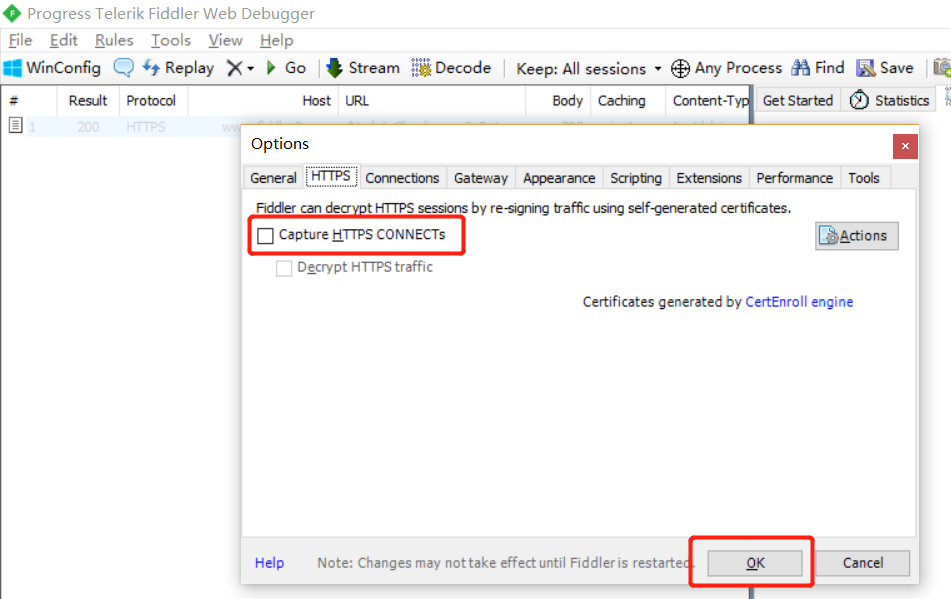Open the Rules menu

pos(113,40)
